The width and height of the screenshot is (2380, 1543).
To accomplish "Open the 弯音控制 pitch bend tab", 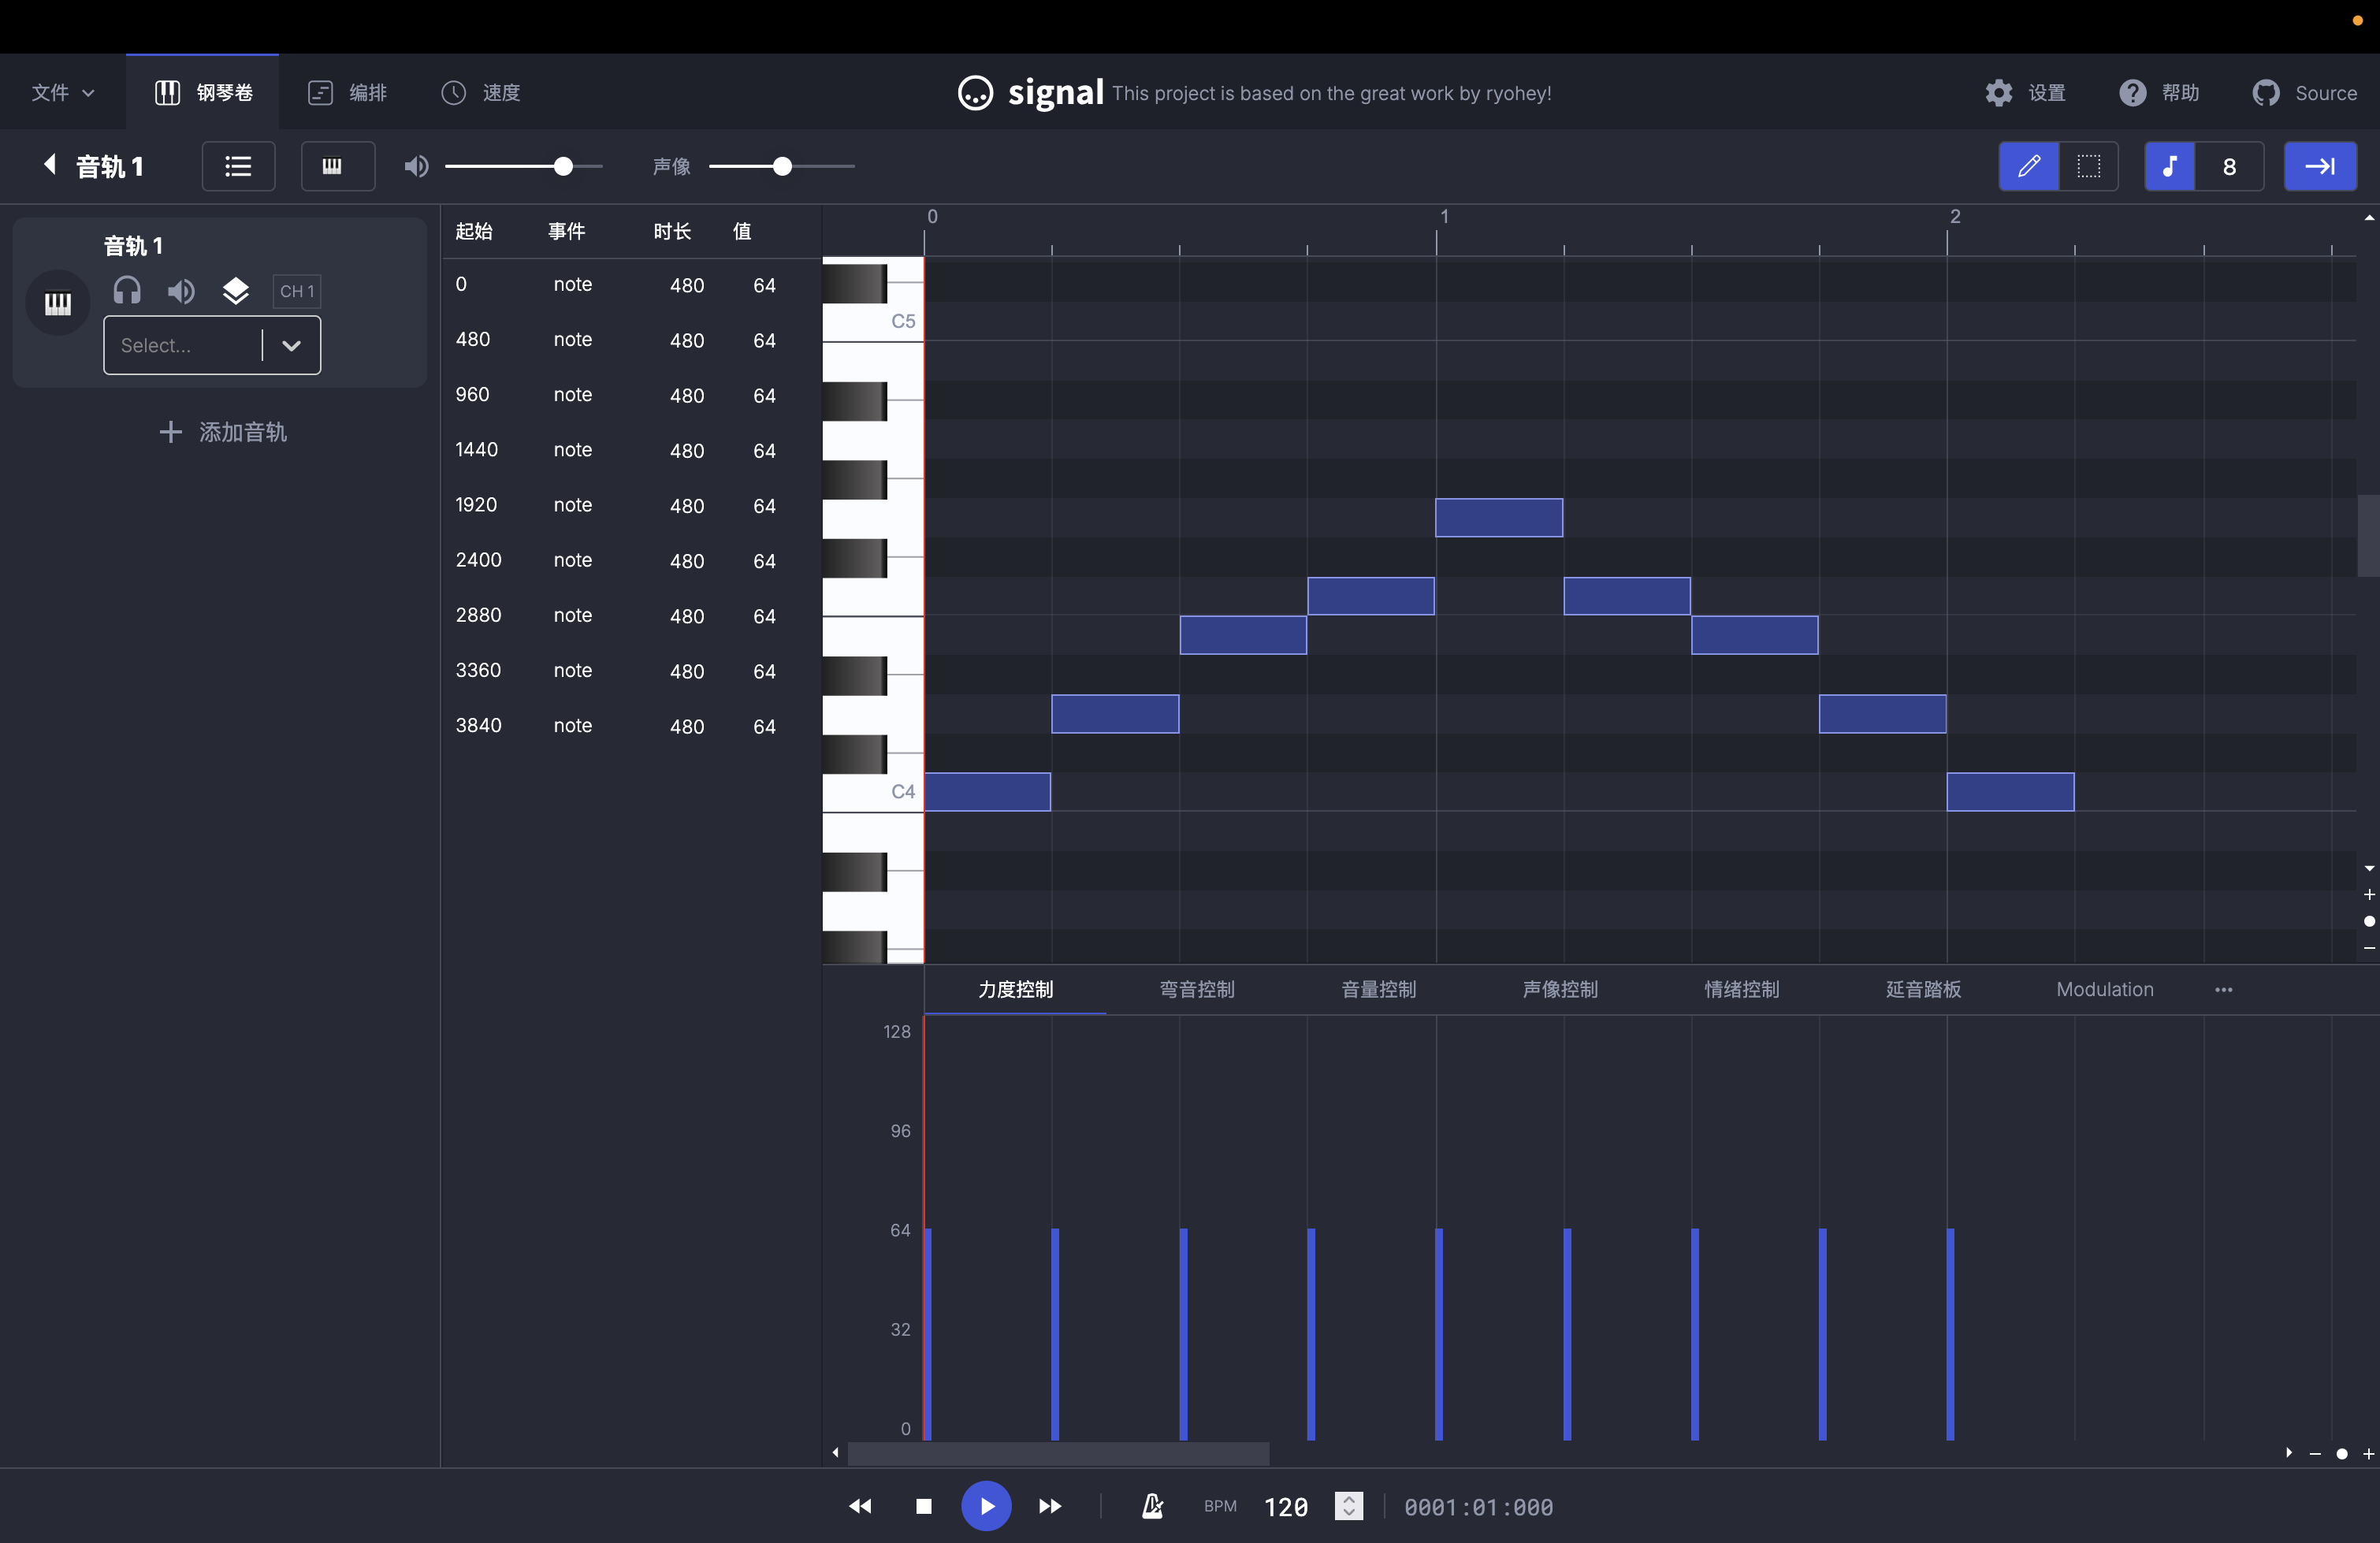I will click(x=1196, y=989).
